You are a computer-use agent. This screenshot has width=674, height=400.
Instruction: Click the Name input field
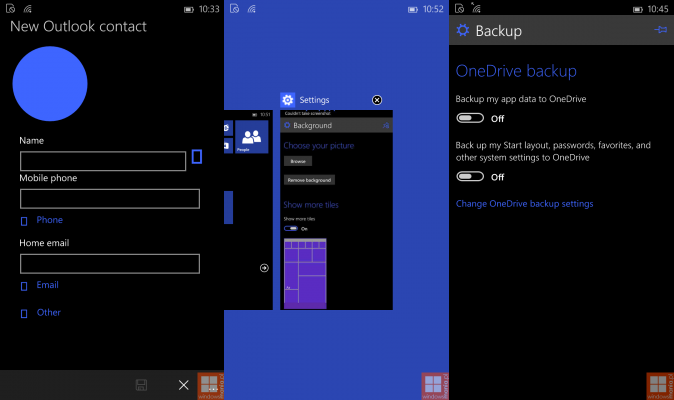[x=103, y=161]
